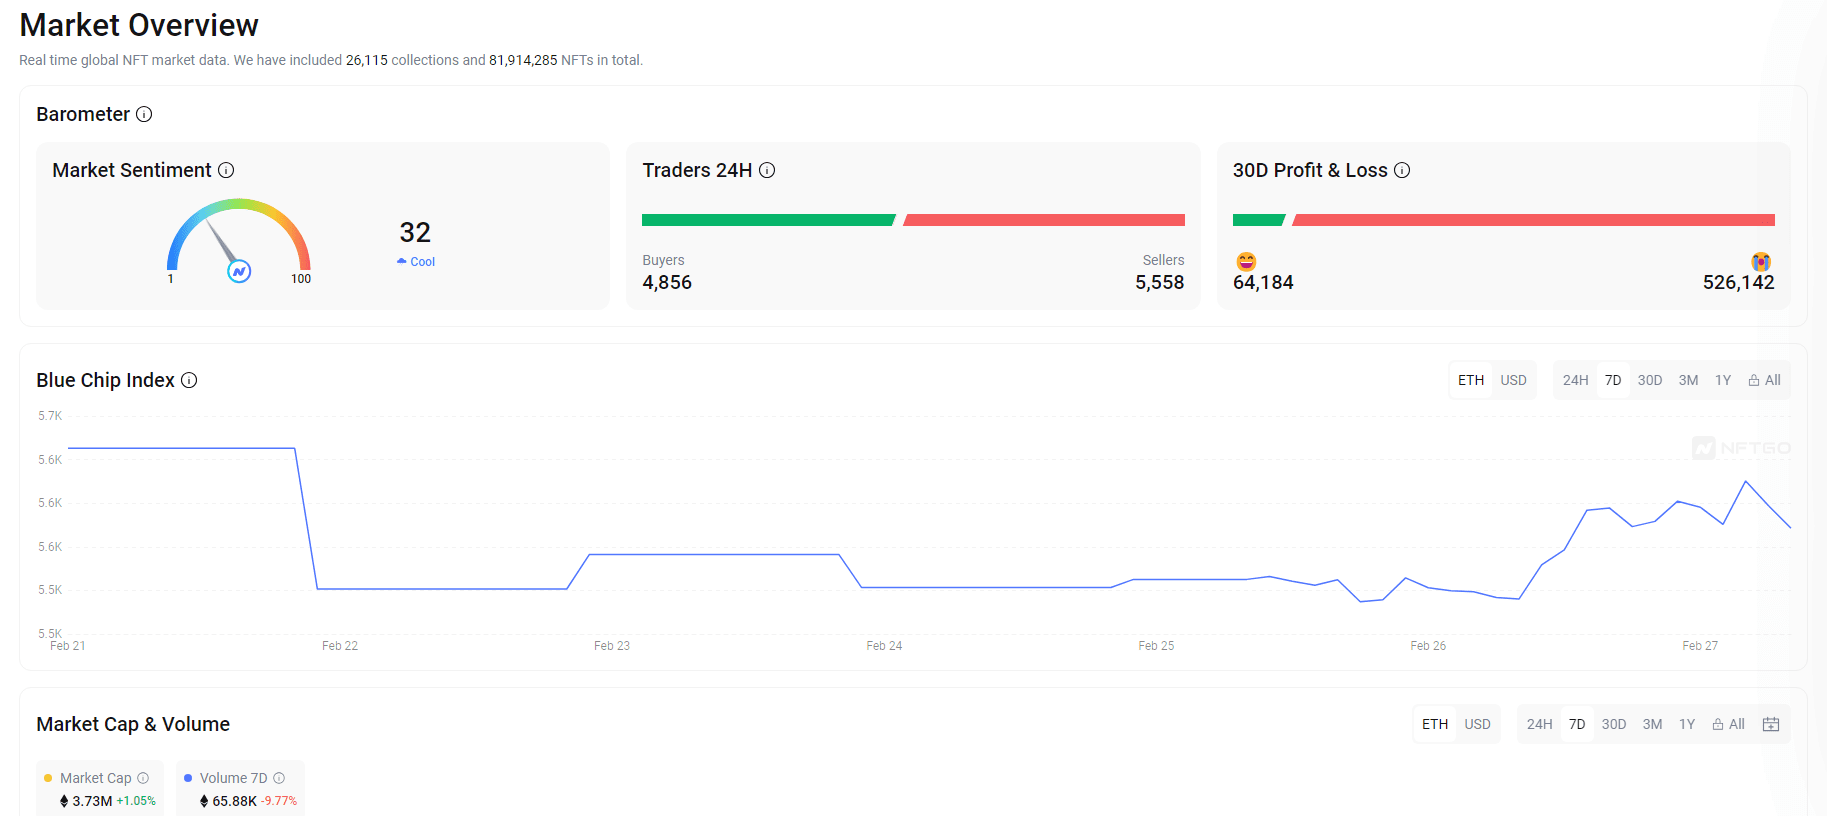Click the Market Cap value 3.73M
The image size is (1827, 816).
click(x=92, y=801)
